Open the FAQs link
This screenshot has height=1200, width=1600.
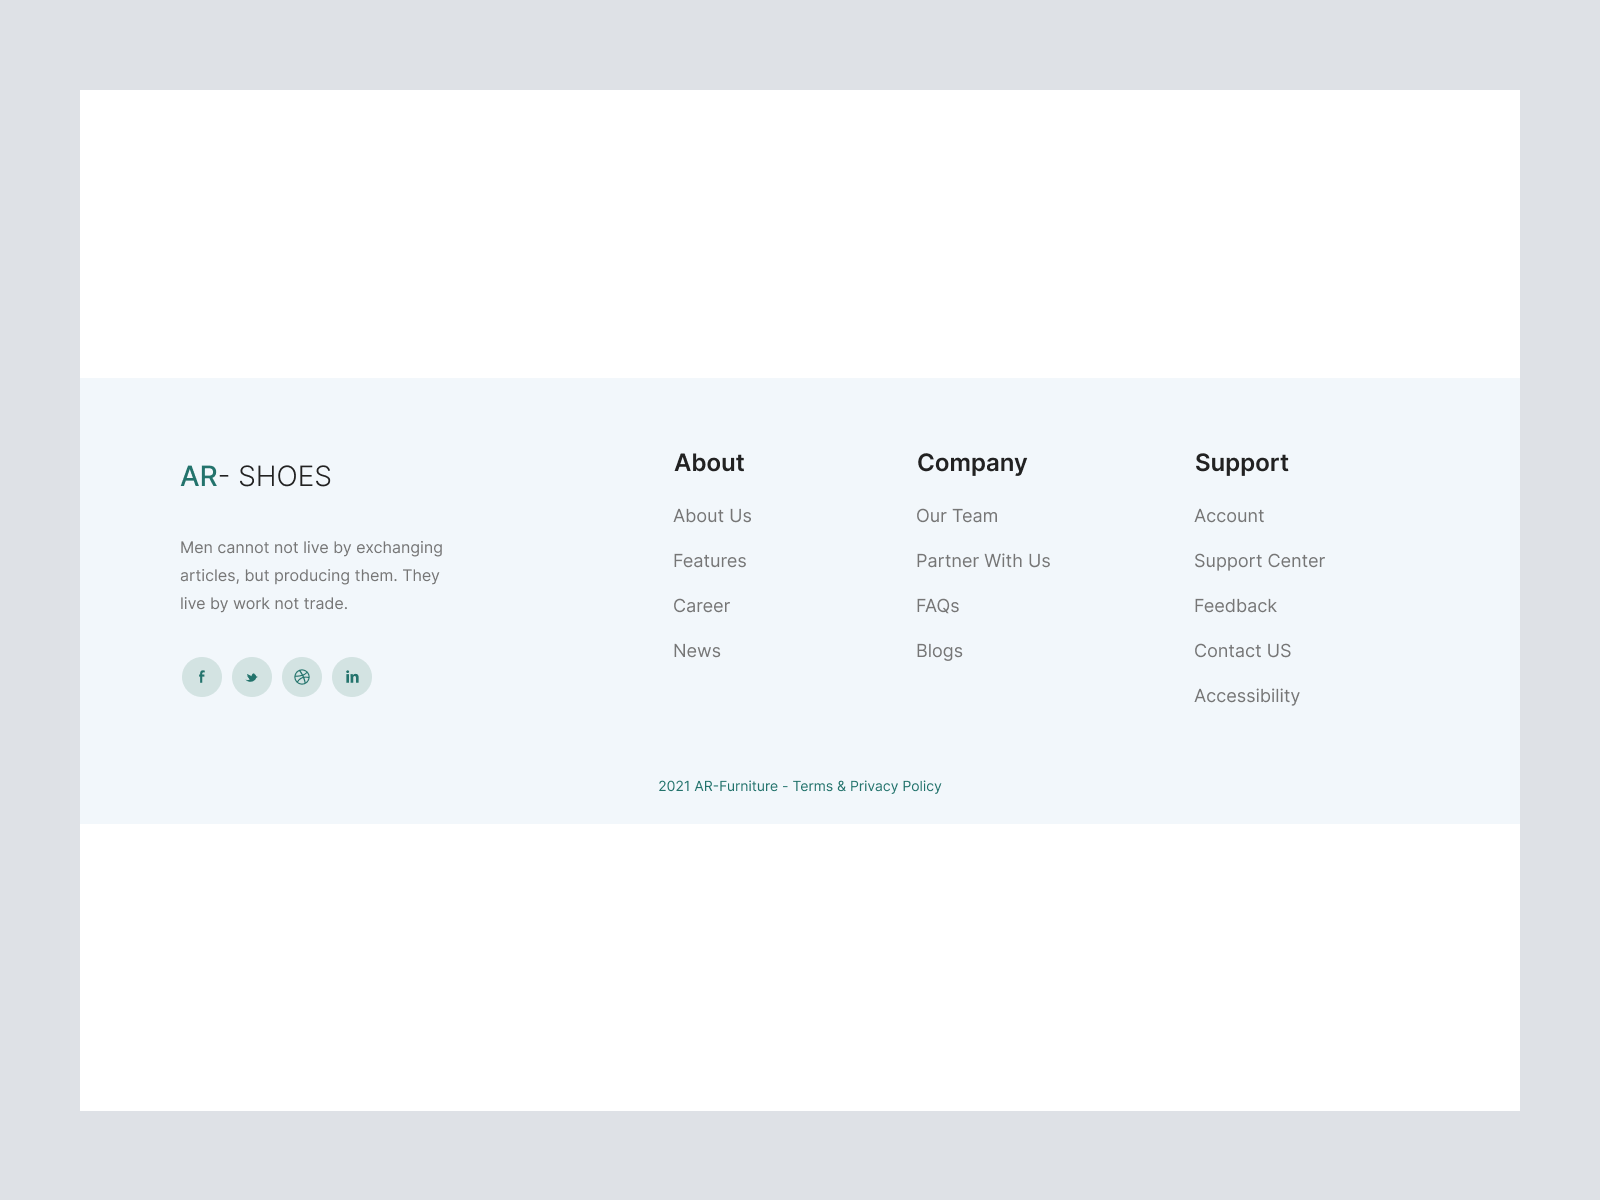tap(937, 606)
